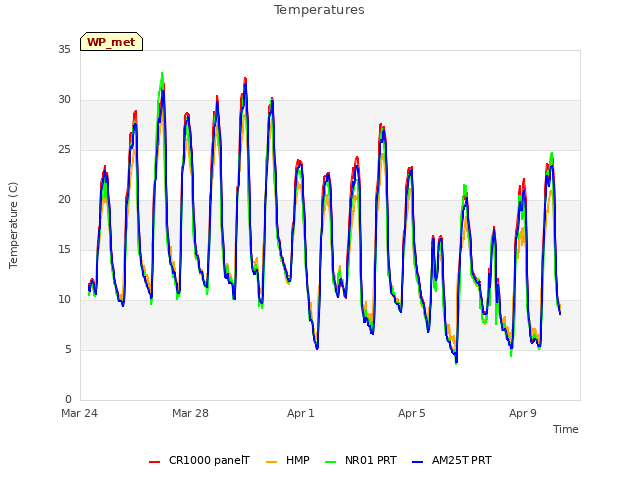Click the 35 y-axis label
This screenshot has height=480, width=640.
64,50
